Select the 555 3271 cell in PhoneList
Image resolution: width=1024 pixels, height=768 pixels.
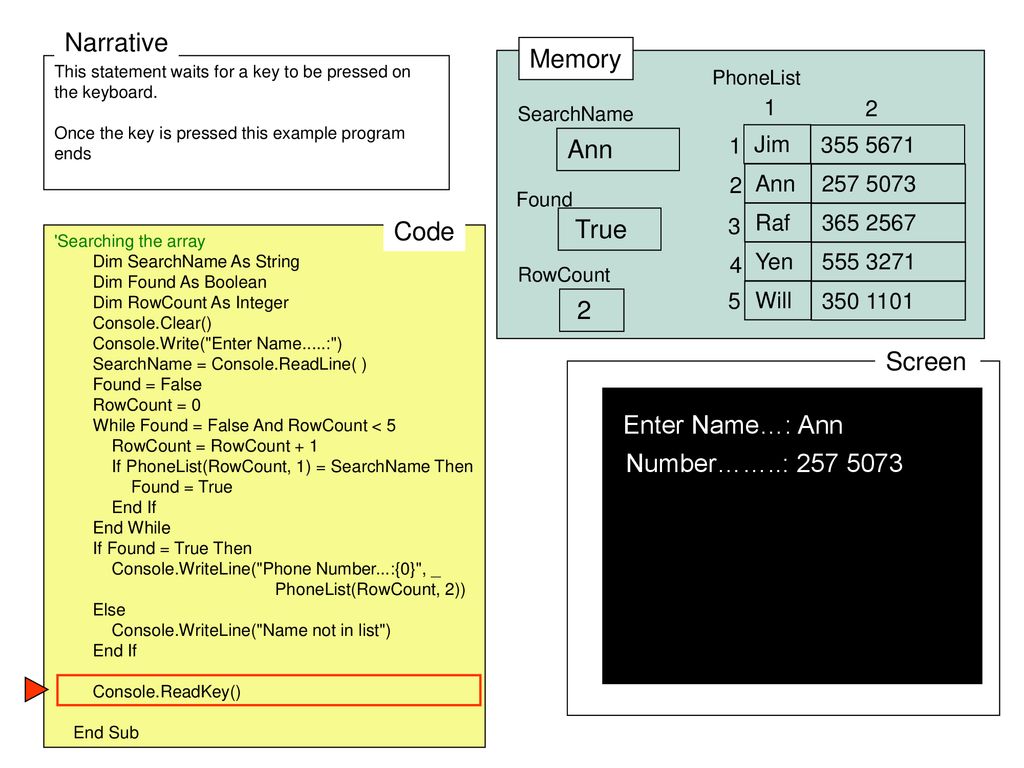pos(888,262)
